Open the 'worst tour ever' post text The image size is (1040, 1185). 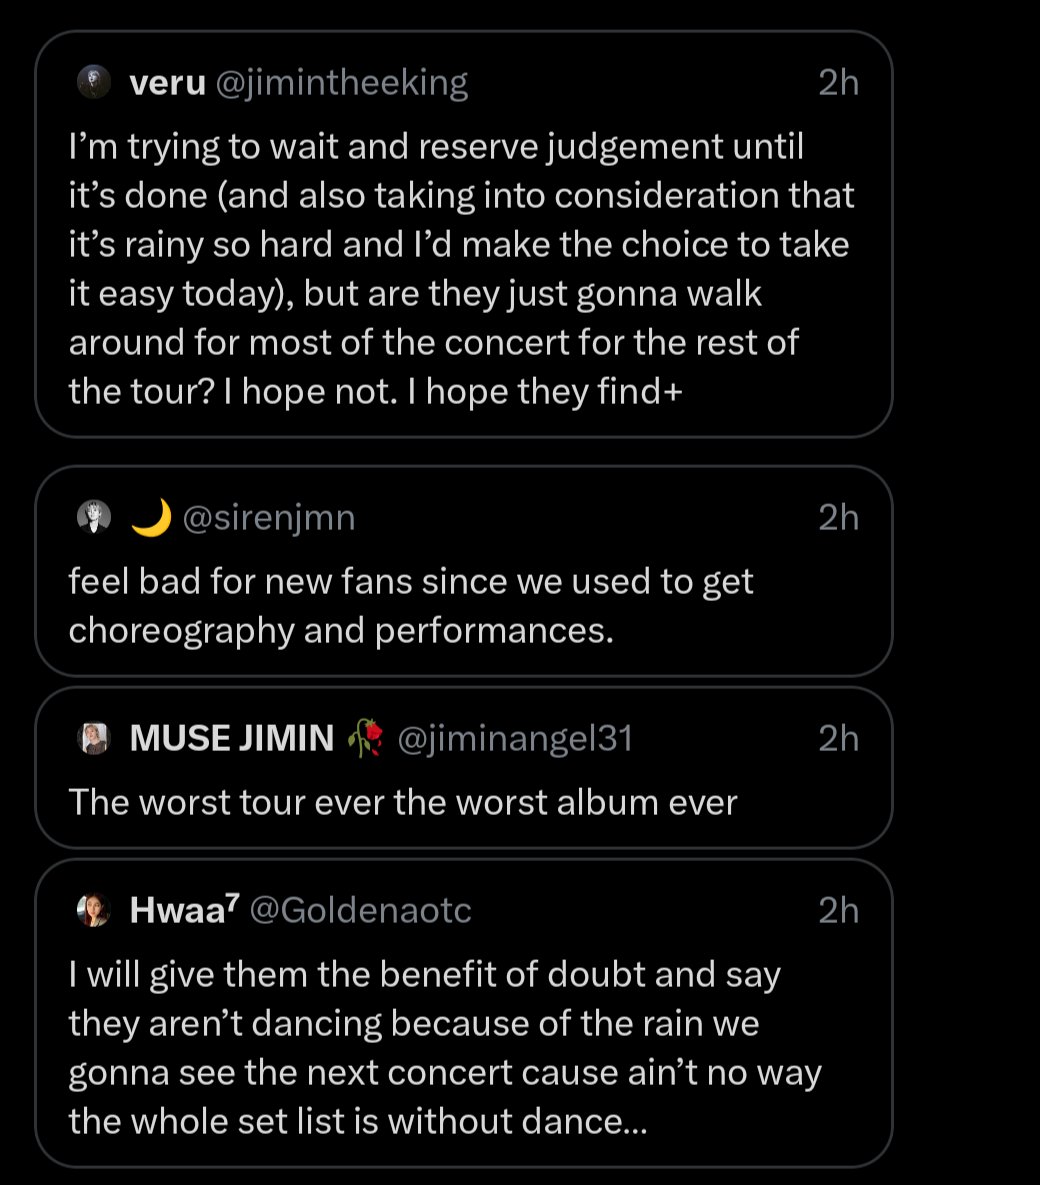(403, 803)
